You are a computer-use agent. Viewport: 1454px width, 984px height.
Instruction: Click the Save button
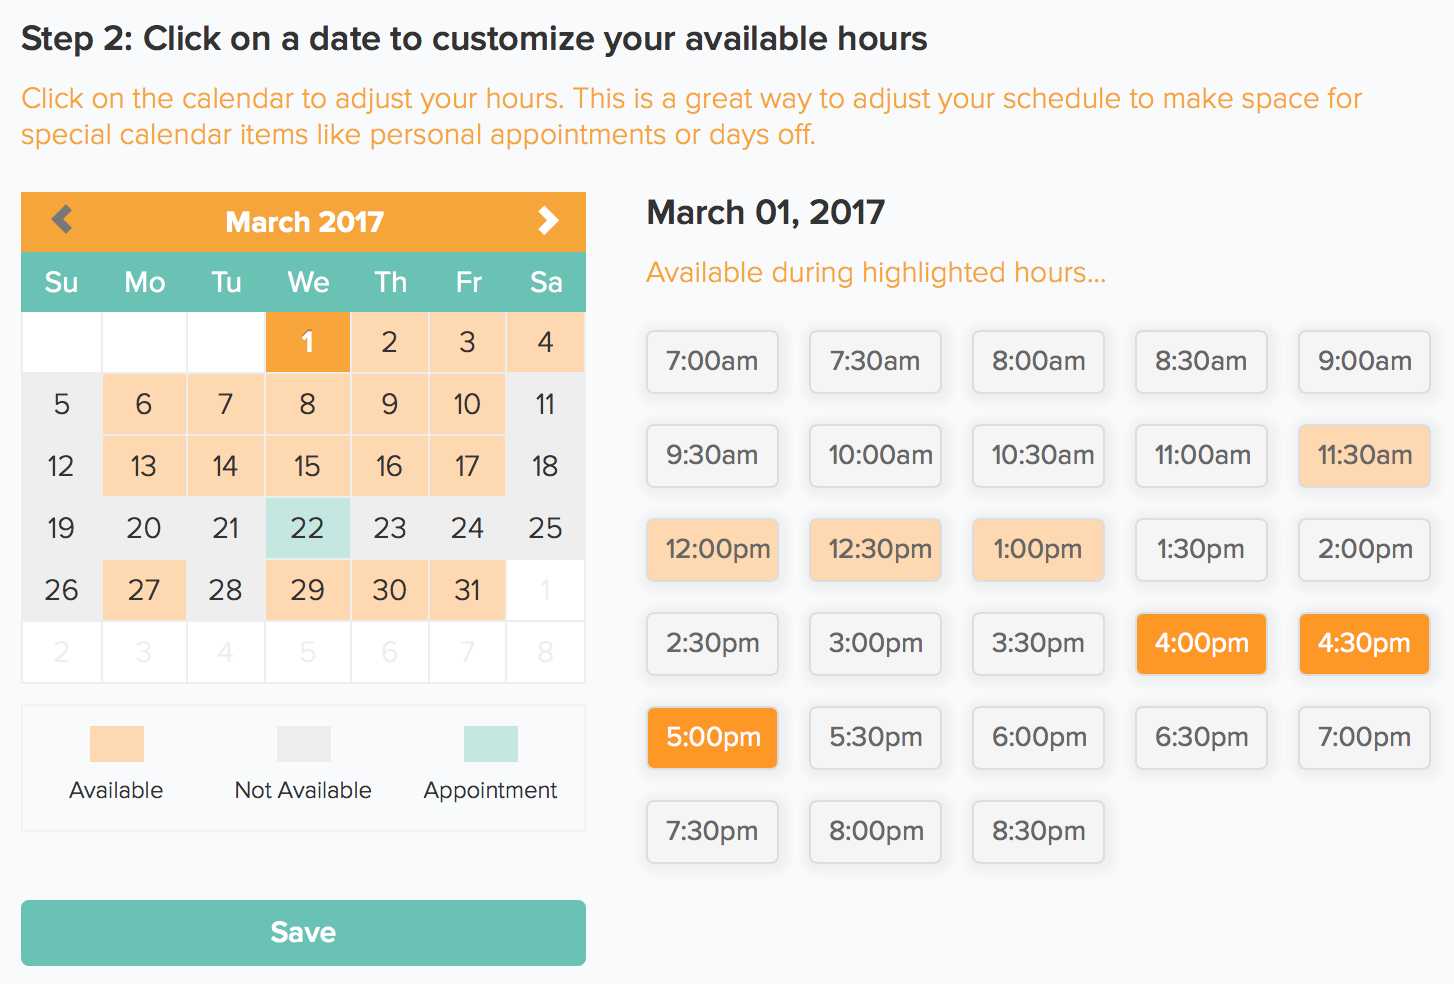coord(303,932)
